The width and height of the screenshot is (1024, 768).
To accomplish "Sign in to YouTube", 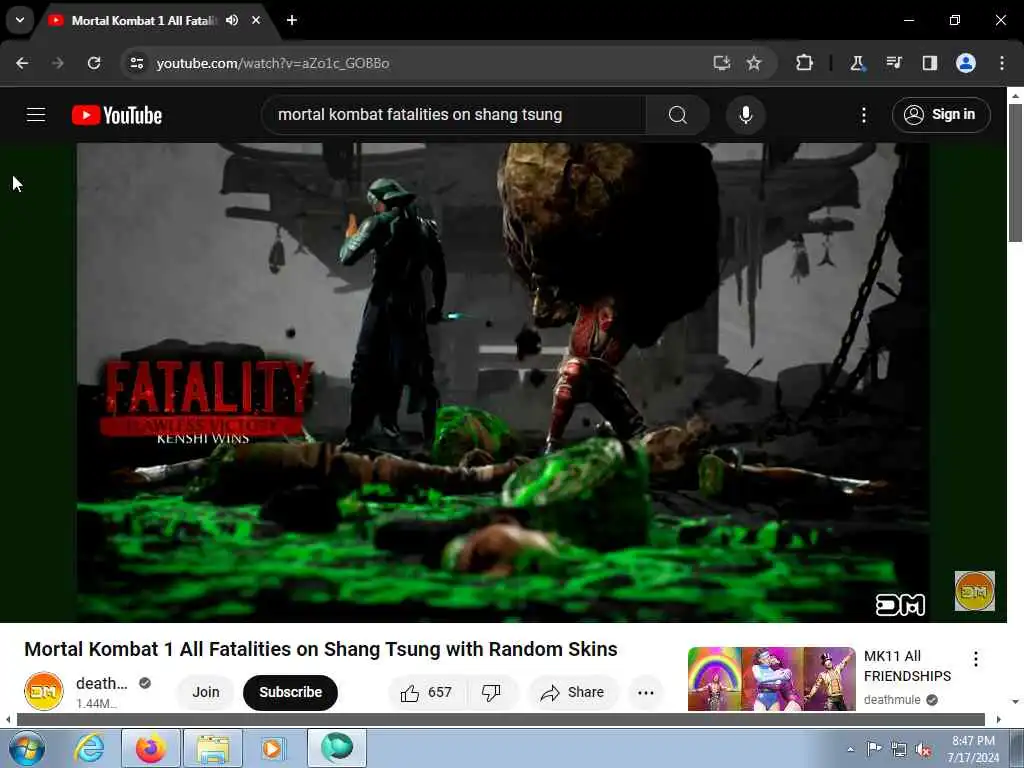I will (941, 115).
